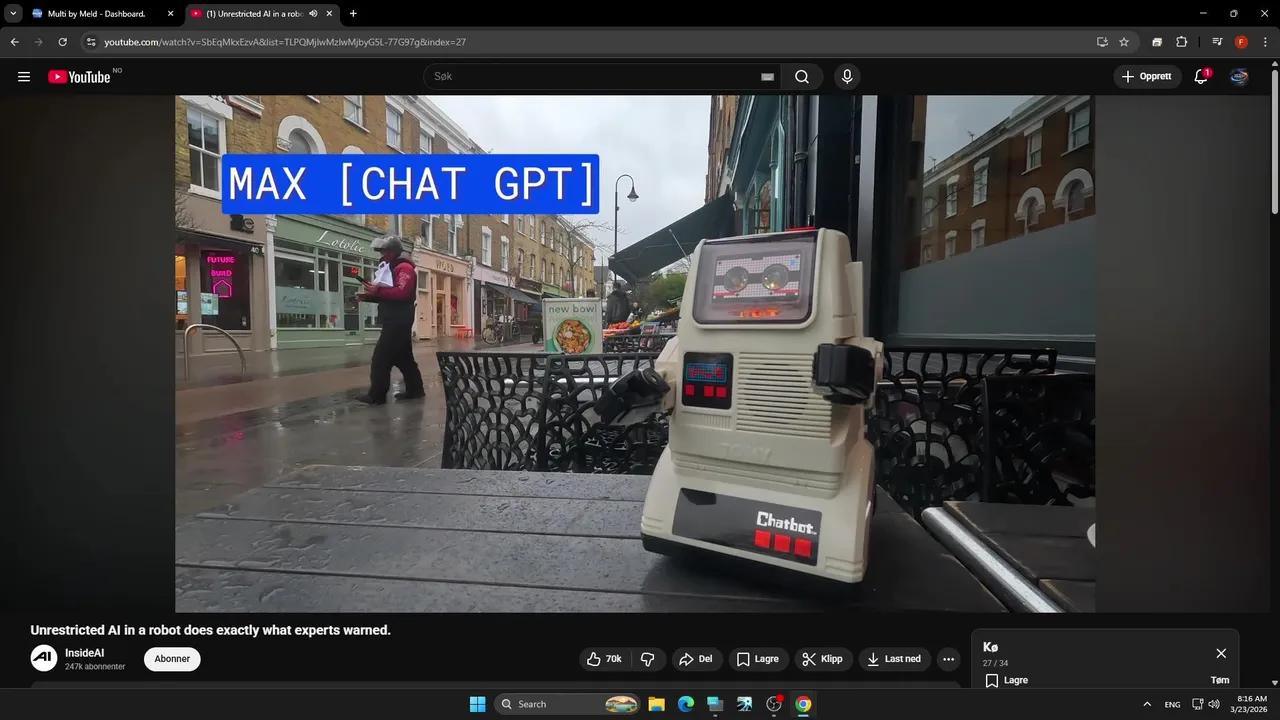This screenshot has height=720, width=1280.
Task: Open the notifications bell
Action: point(1201,77)
